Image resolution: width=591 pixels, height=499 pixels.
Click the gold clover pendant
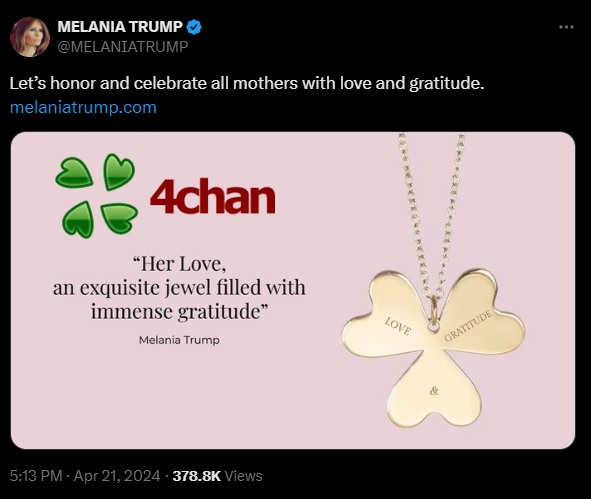tap(433, 347)
